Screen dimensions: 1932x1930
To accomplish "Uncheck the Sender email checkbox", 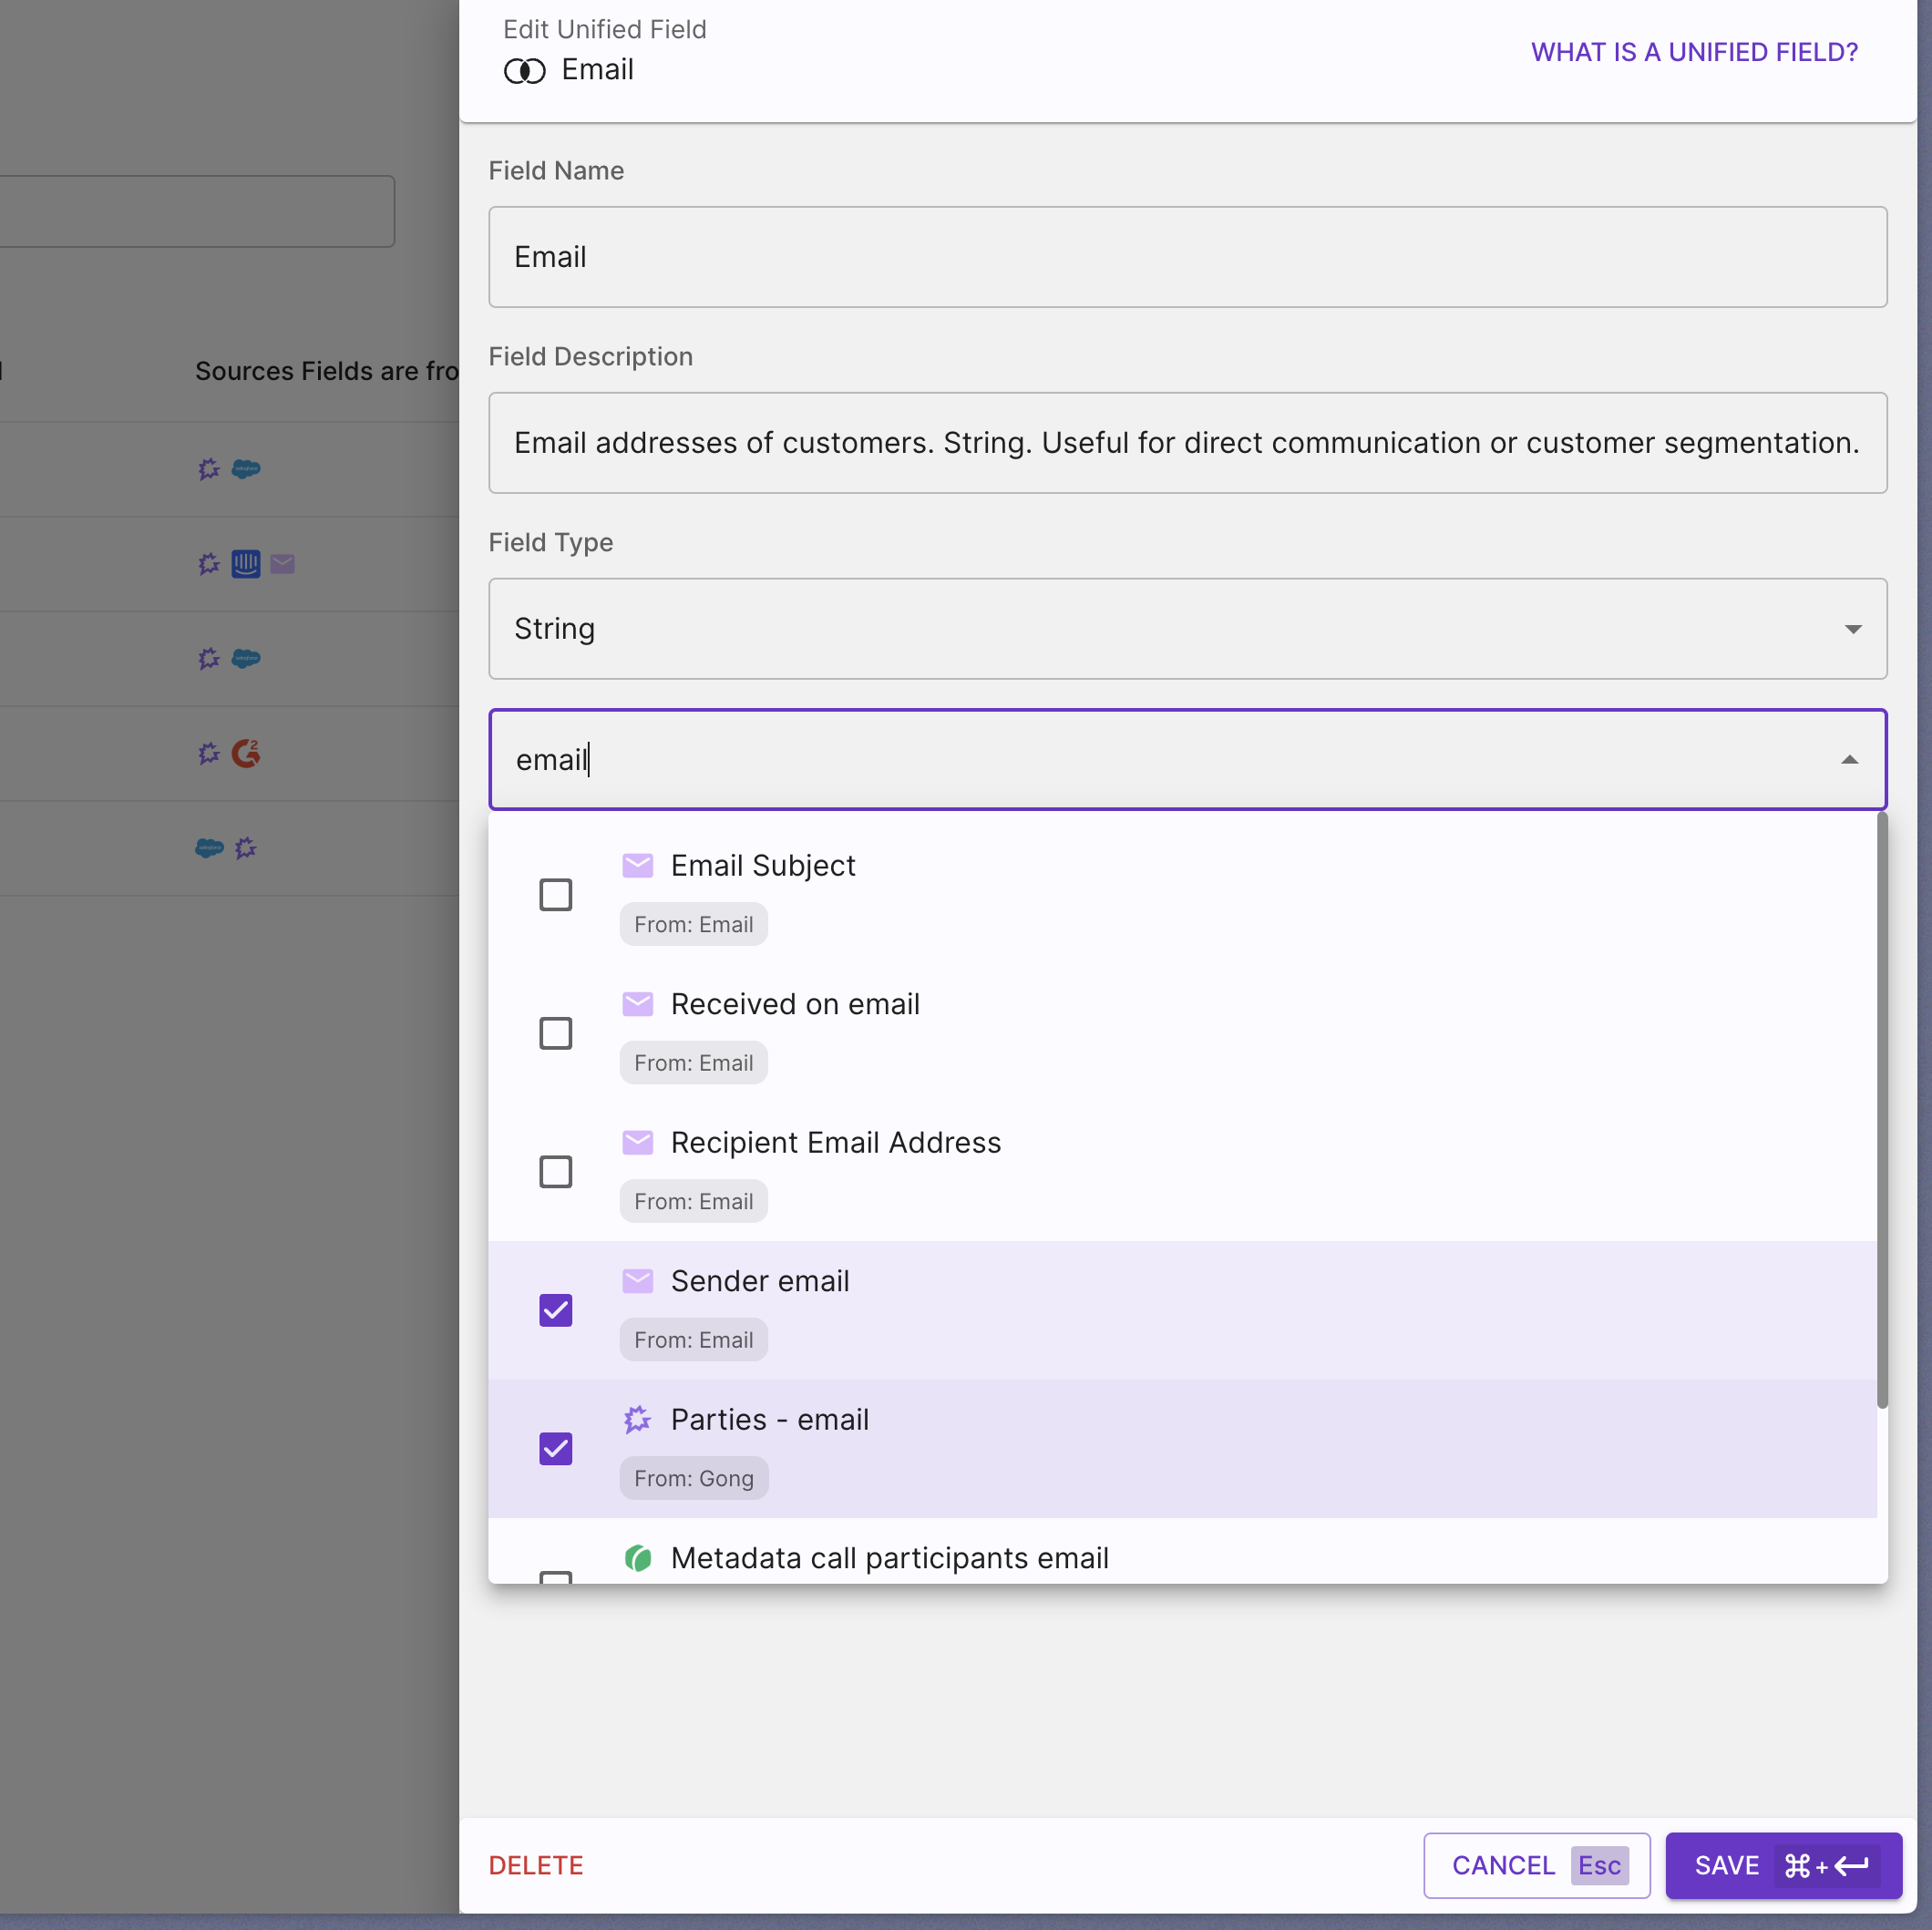I will click(x=555, y=1309).
